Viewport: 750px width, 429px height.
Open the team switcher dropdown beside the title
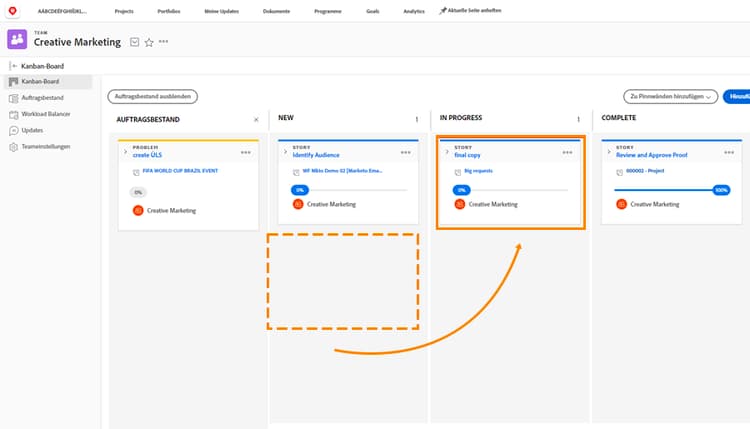134,42
